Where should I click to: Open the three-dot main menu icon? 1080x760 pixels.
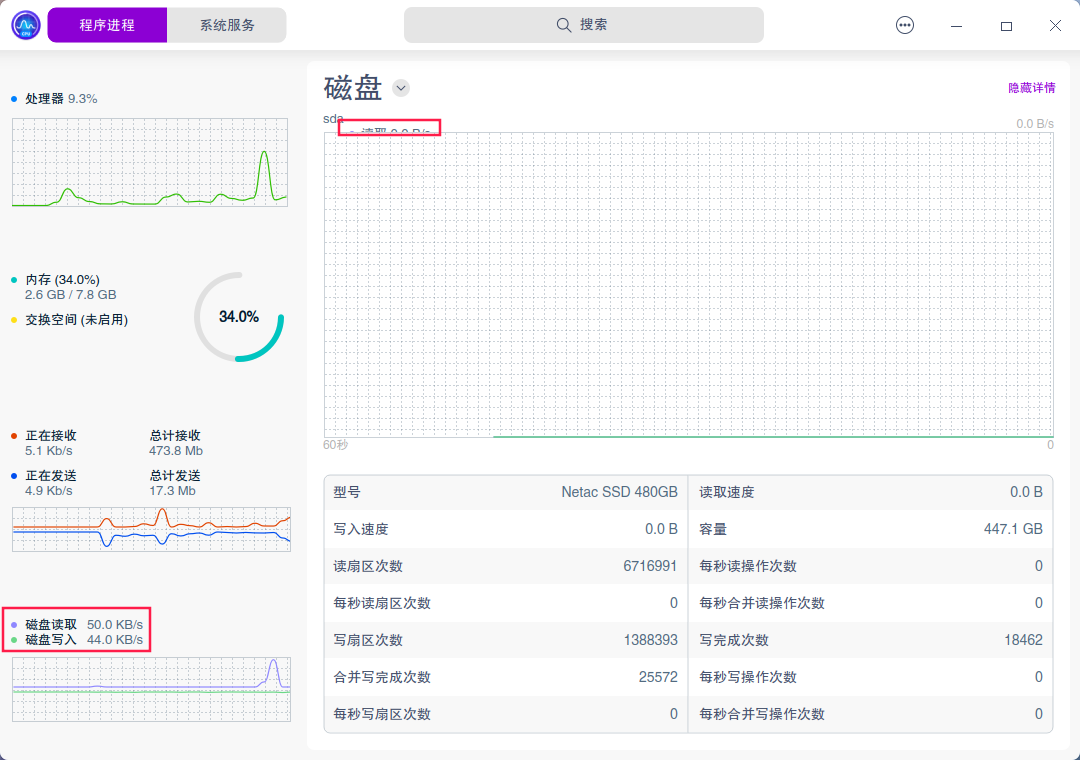pos(905,25)
